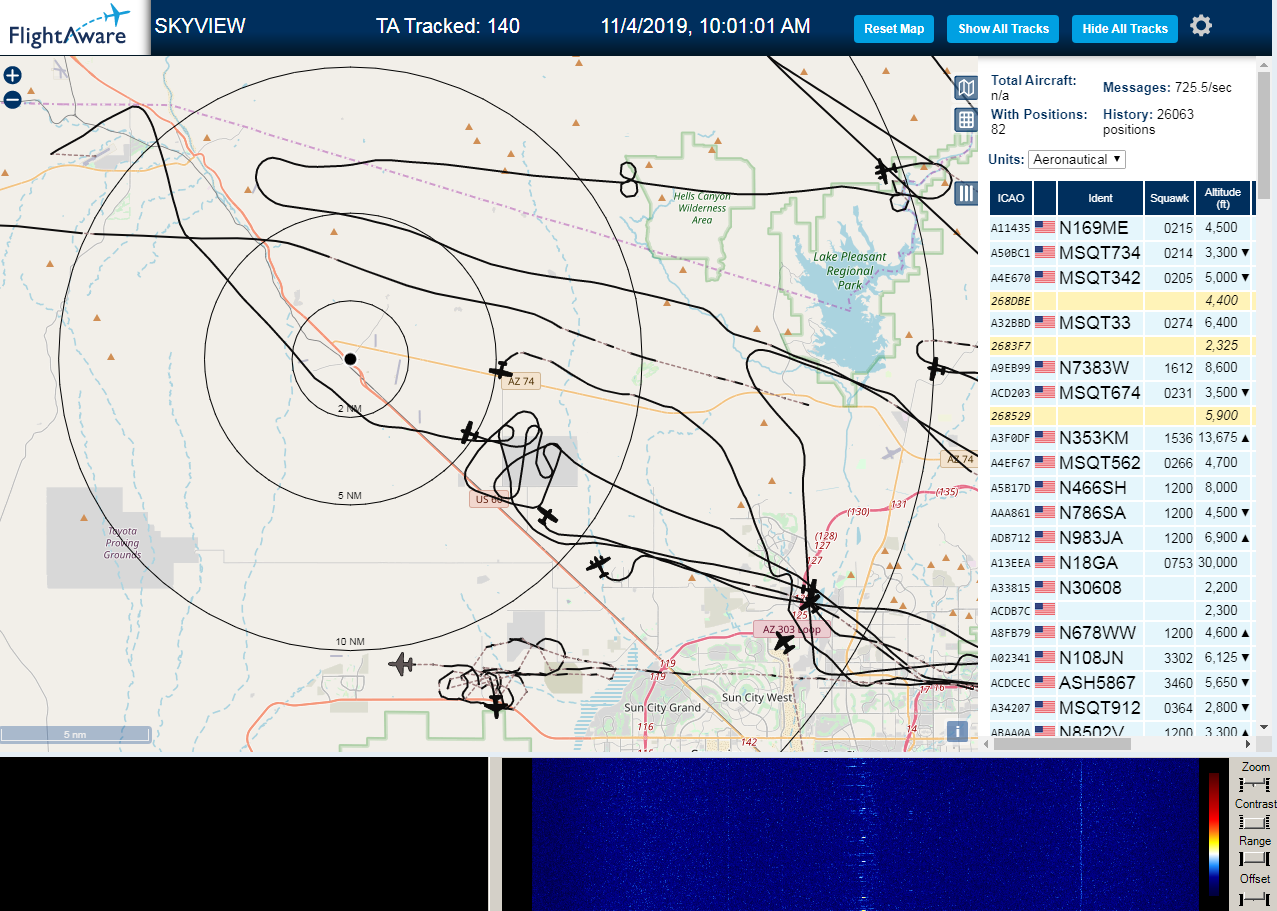Select the N7383W aircraft row
This screenshot has height=911, width=1277.
tap(1120, 367)
